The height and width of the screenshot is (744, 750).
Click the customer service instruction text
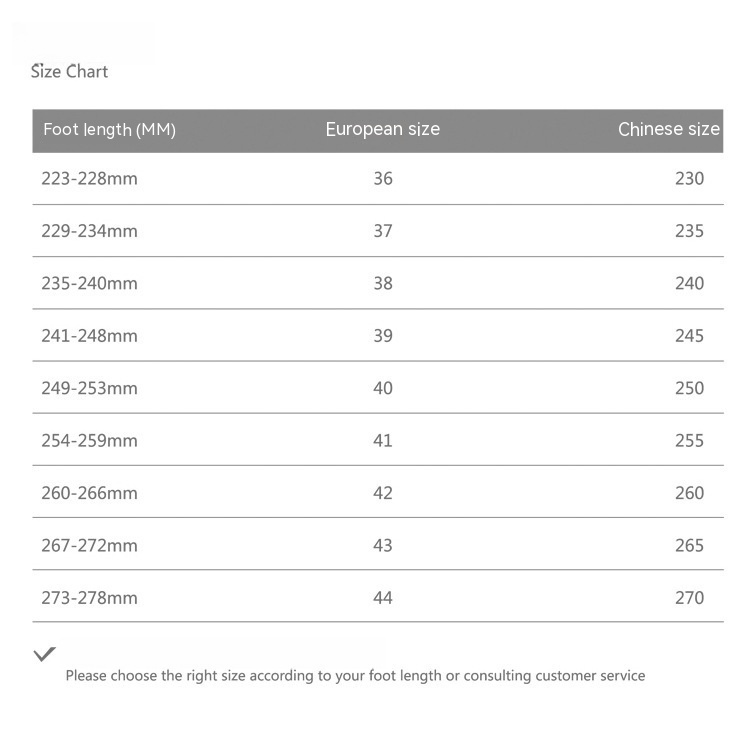355,676
